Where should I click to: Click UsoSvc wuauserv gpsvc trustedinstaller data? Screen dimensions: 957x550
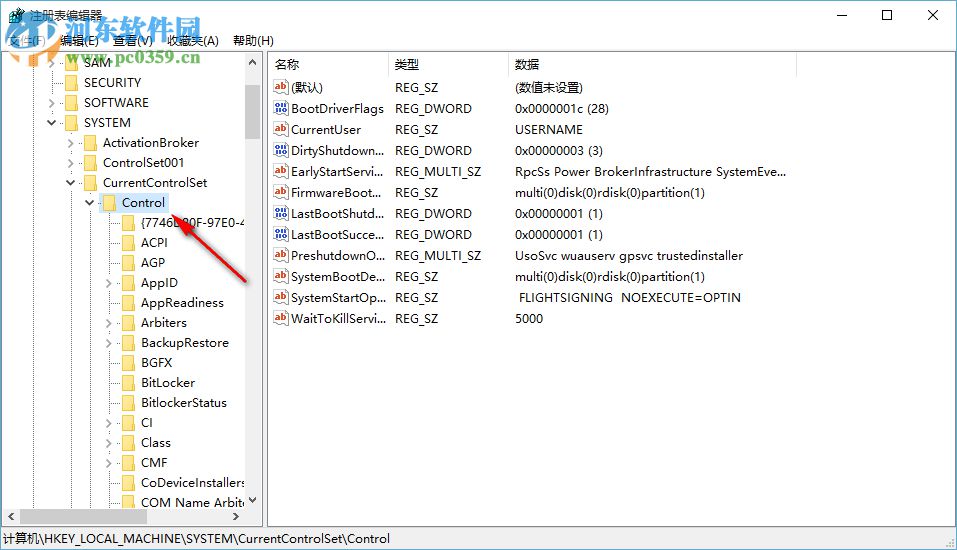coord(629,256)
